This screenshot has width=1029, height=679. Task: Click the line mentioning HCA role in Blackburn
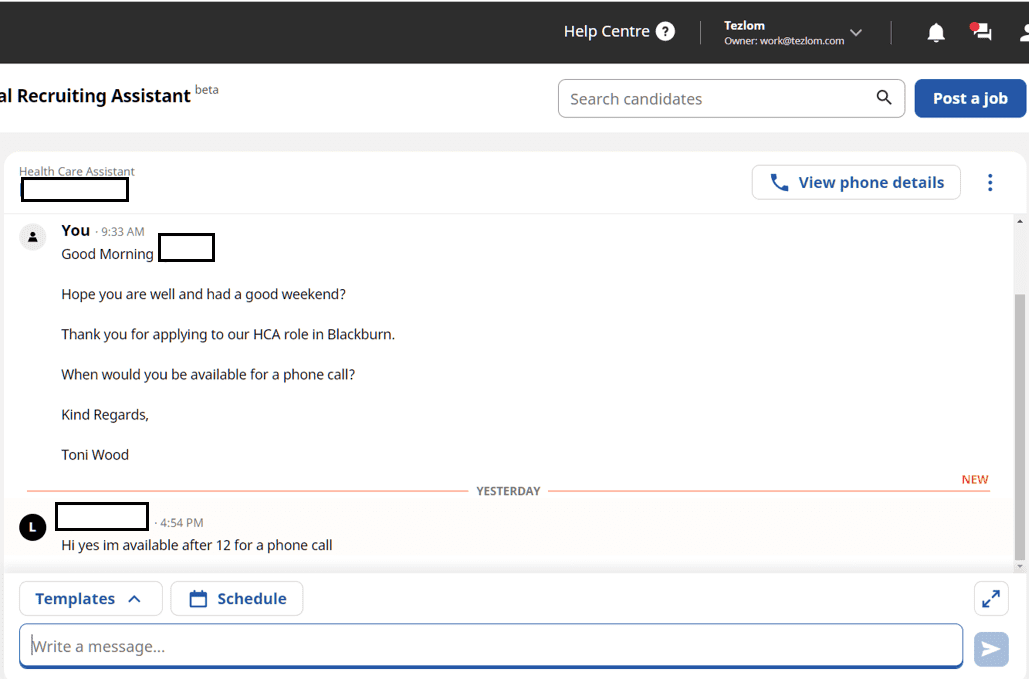tap(228, 335)
